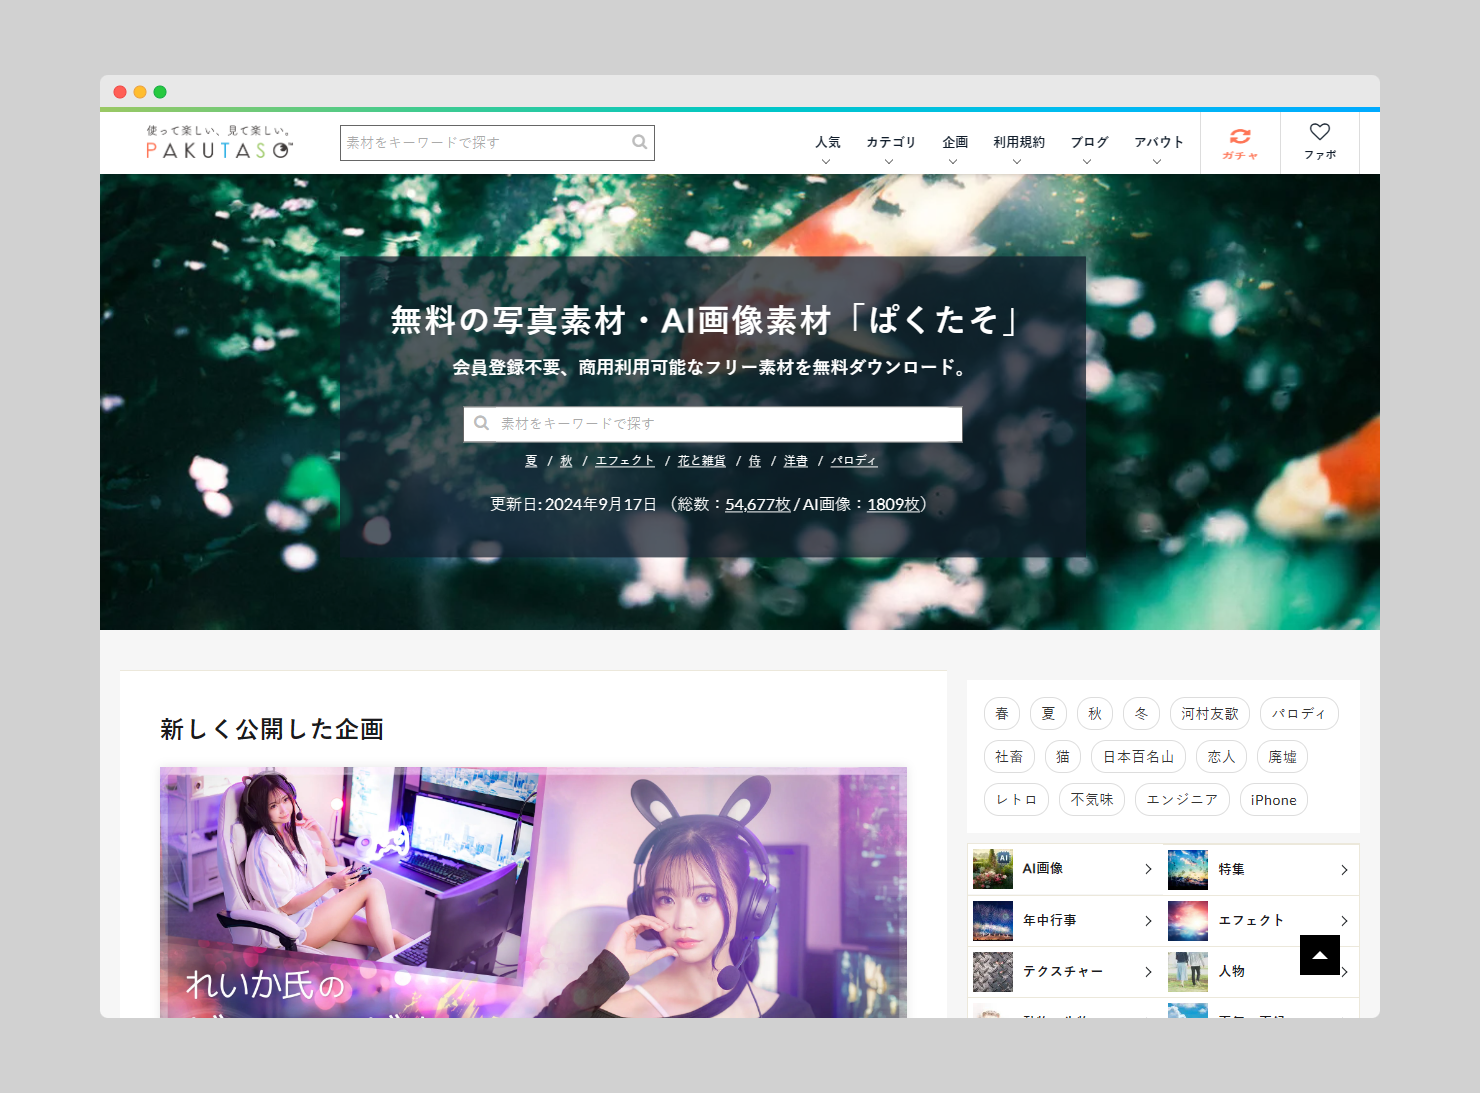The height and width of the screenshot is (1093, 1480).
Task: Select the 河村友歌 tag button
Action: (1209, 714)
